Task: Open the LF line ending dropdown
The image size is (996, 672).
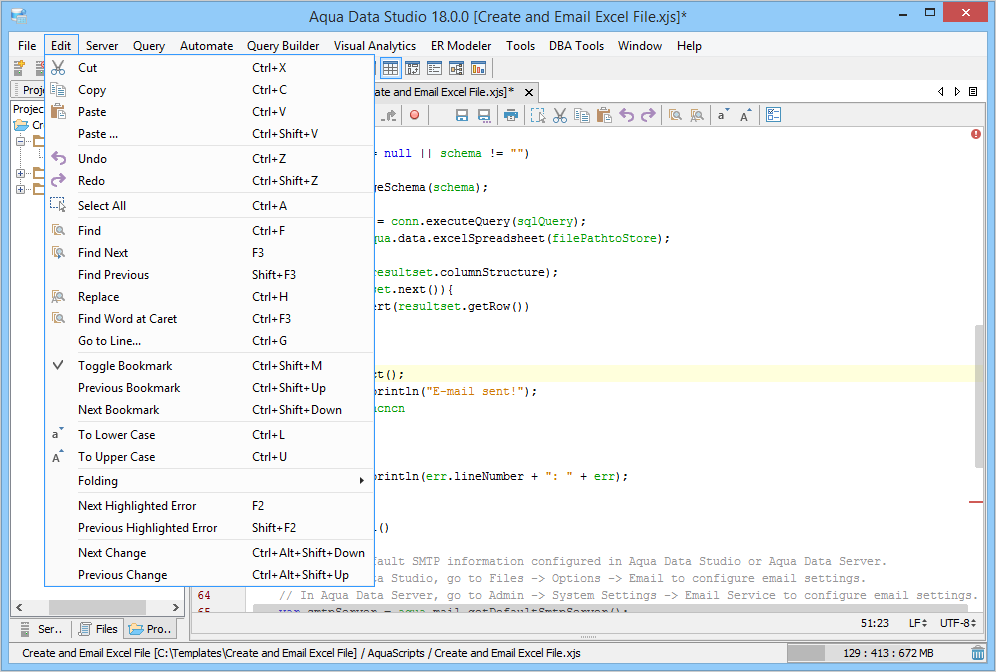Action: (917, 623)
